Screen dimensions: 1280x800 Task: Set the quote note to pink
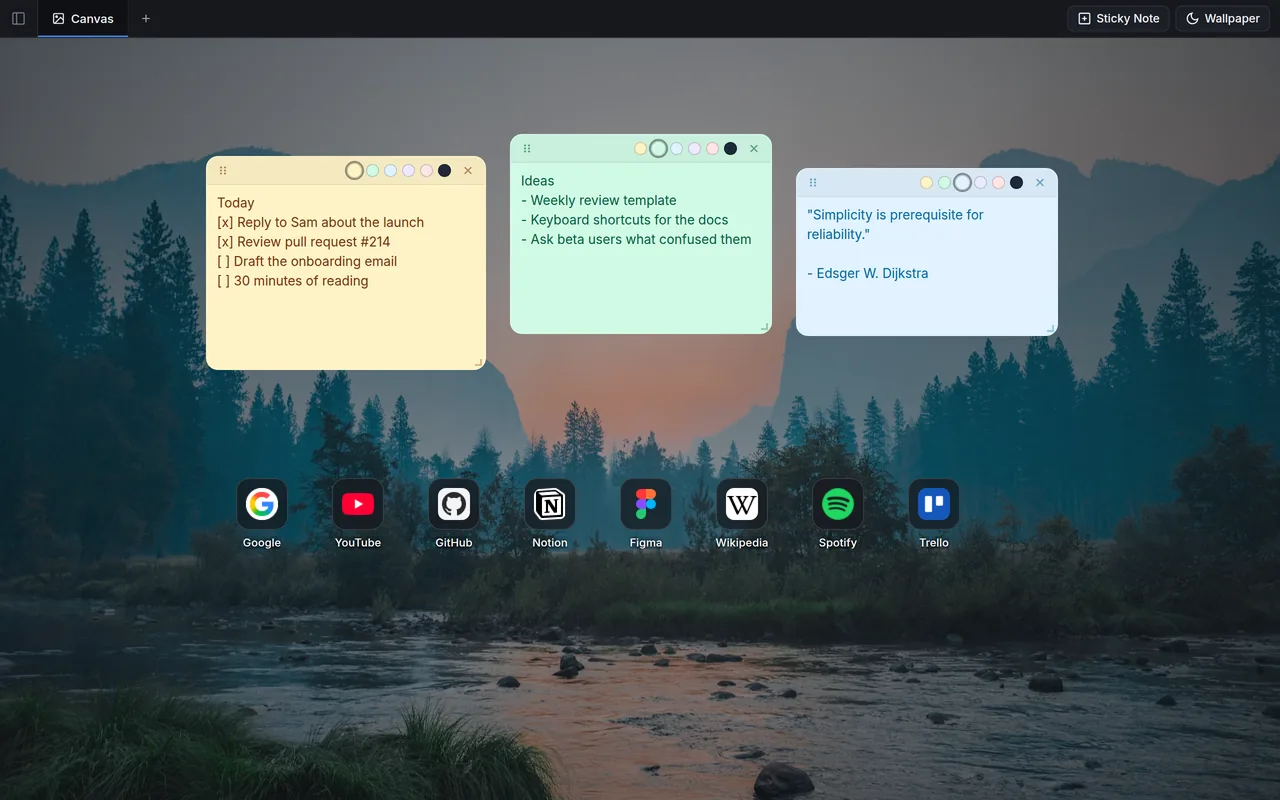tap(999, 183)
